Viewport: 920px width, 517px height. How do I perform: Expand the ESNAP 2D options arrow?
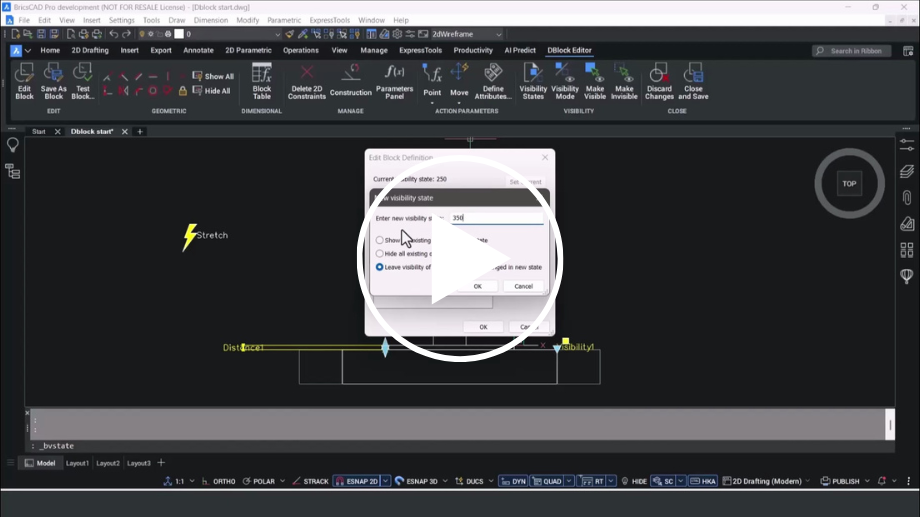[x=385, y=481]
